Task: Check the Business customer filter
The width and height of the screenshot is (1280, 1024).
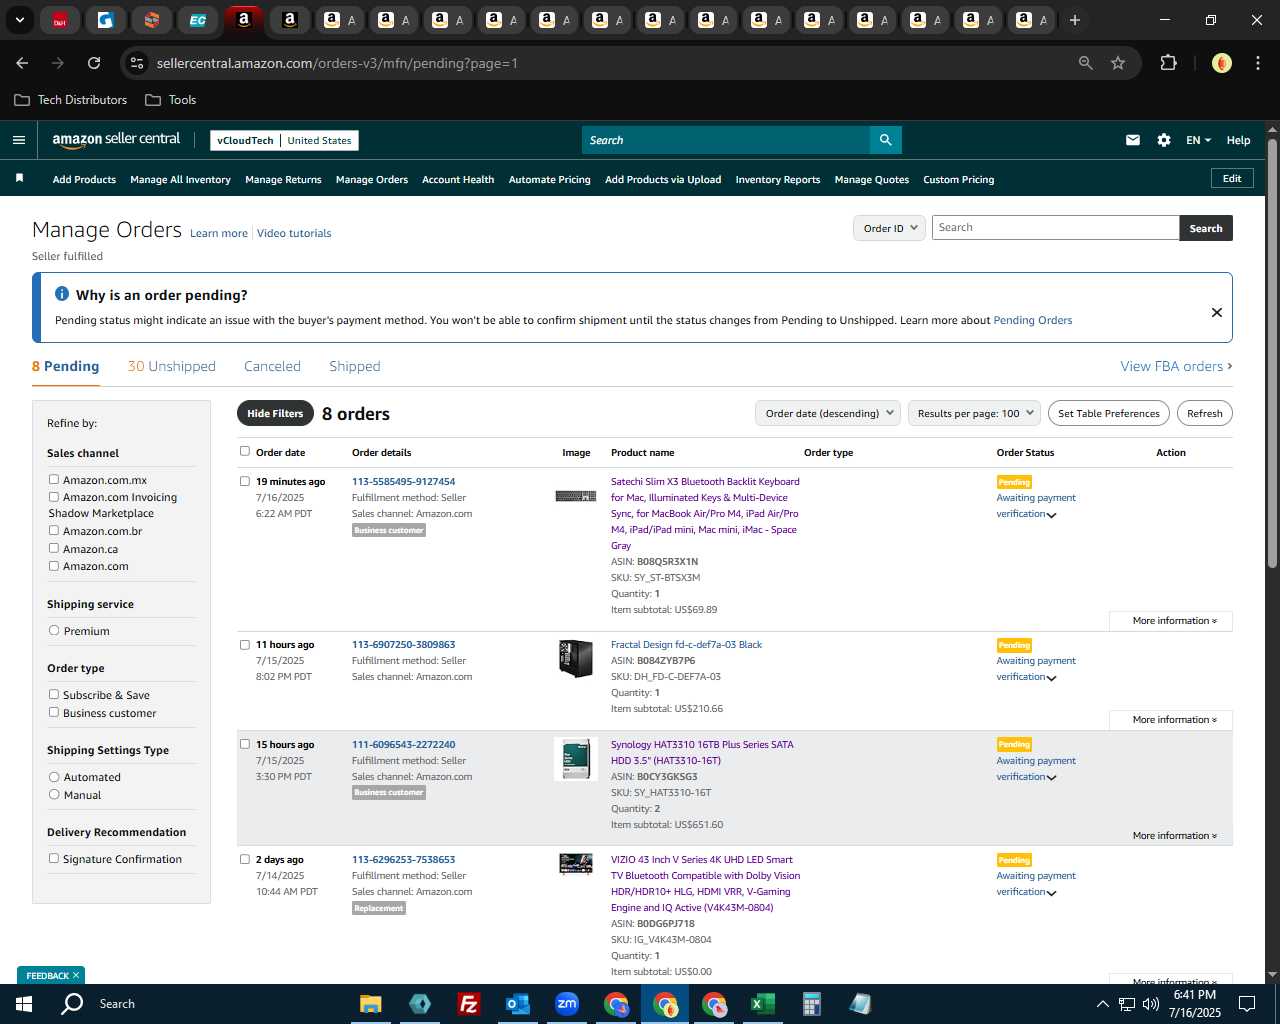Action: pyautogui.click(x=54, y=712)
